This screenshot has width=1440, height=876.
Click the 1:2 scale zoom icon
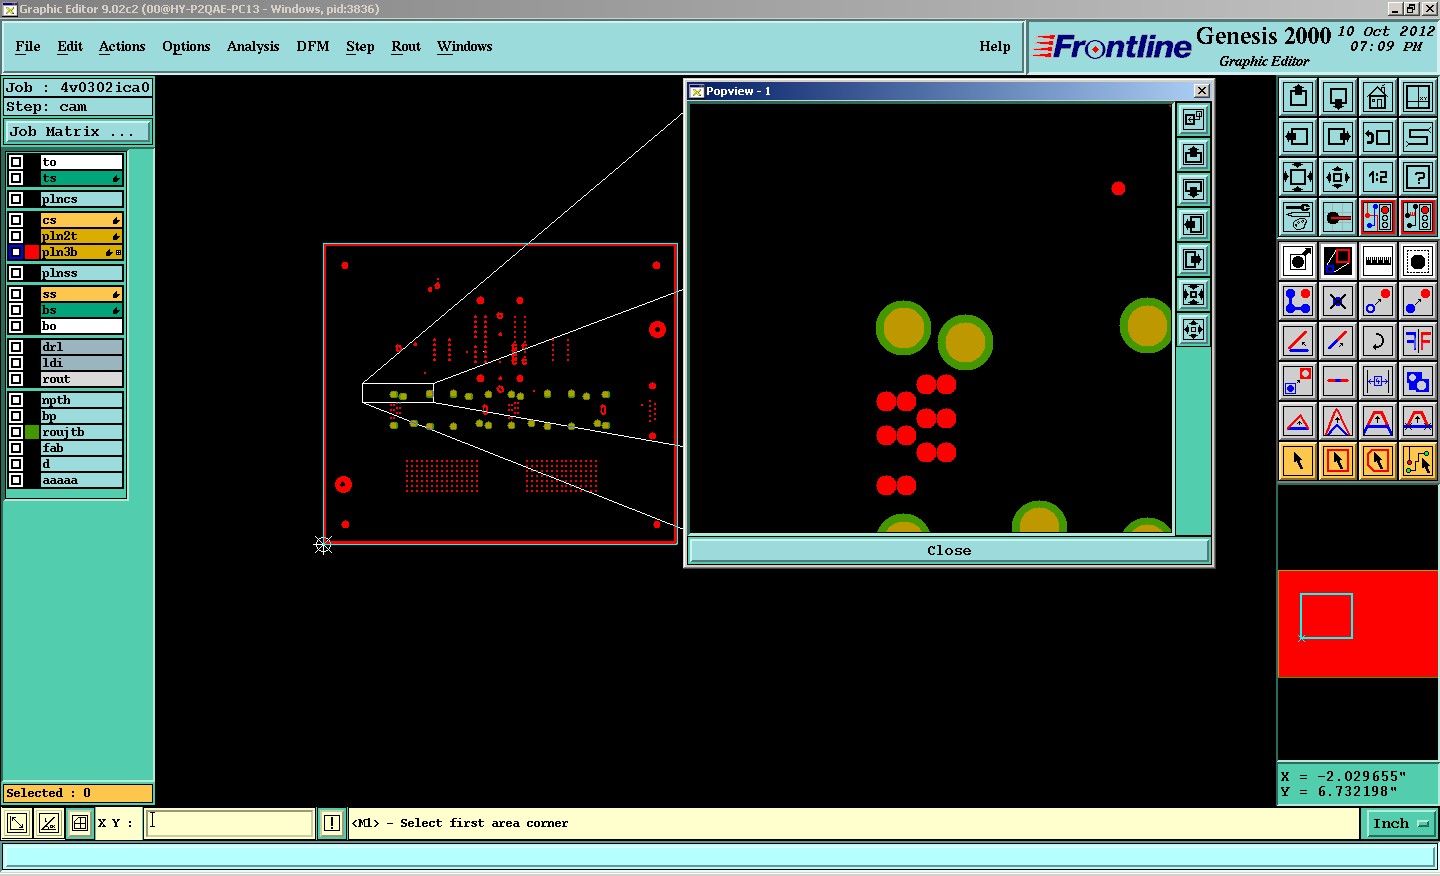[x=1378, y=177]
